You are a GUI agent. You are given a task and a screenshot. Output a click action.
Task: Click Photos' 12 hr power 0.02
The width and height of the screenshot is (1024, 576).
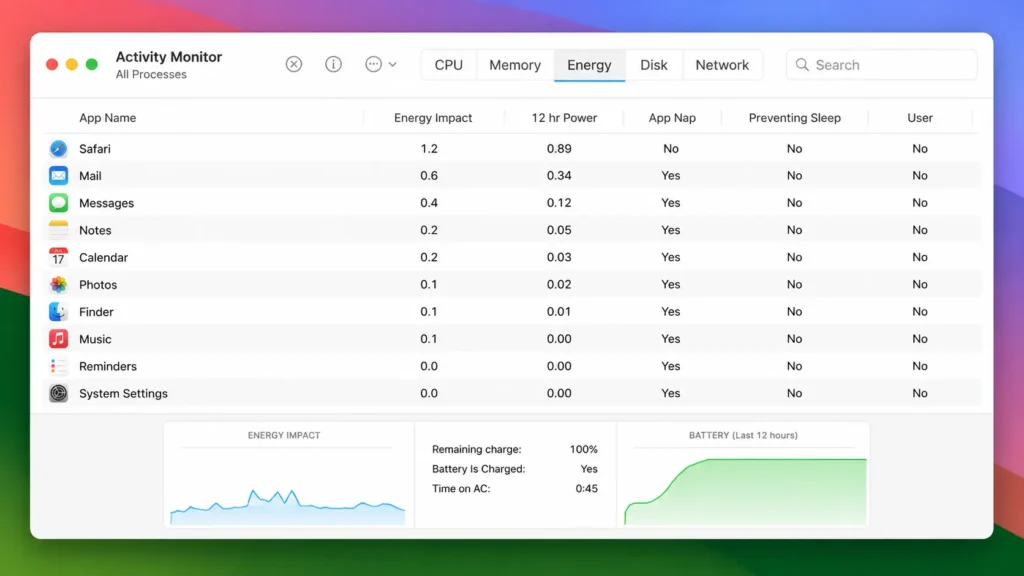(559, 285)
